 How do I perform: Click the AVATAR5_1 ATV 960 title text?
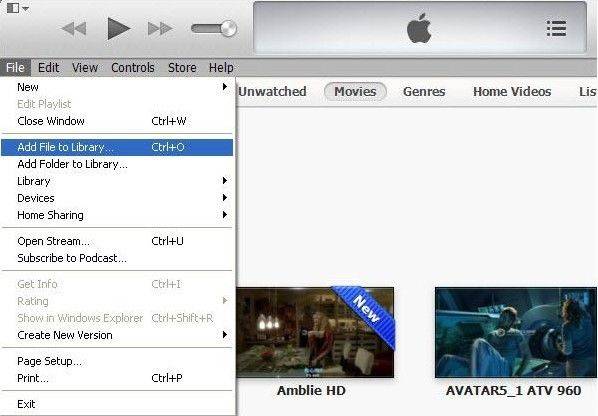pyautogui.click(x=513, y=390)
